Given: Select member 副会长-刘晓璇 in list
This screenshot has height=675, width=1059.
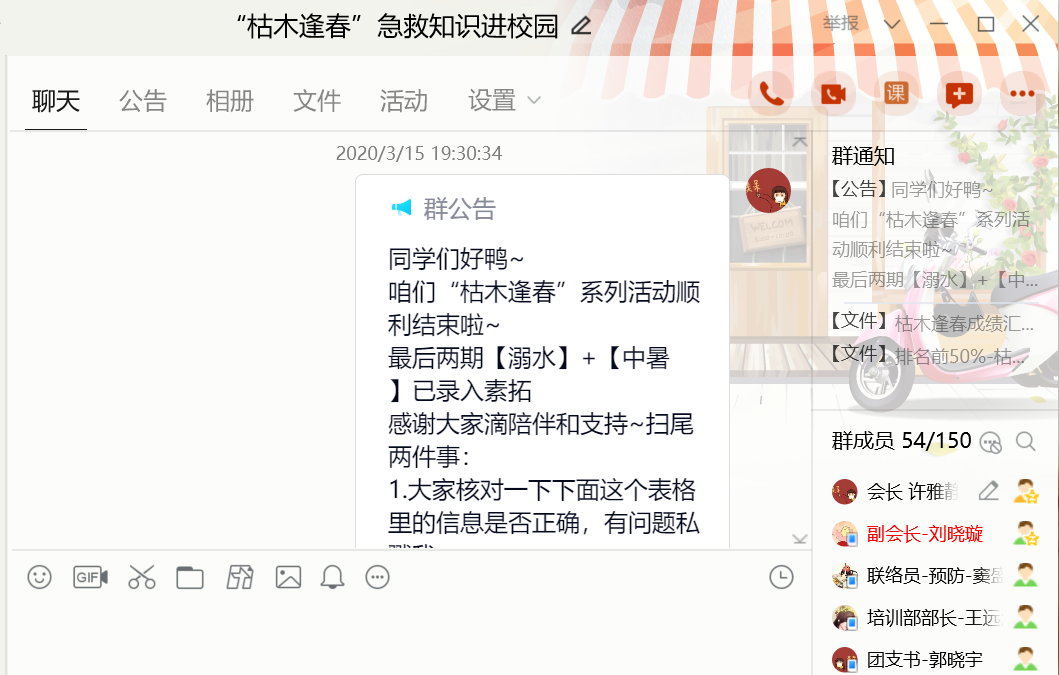Looking at the screenshot, I should [x=925, y=533].
